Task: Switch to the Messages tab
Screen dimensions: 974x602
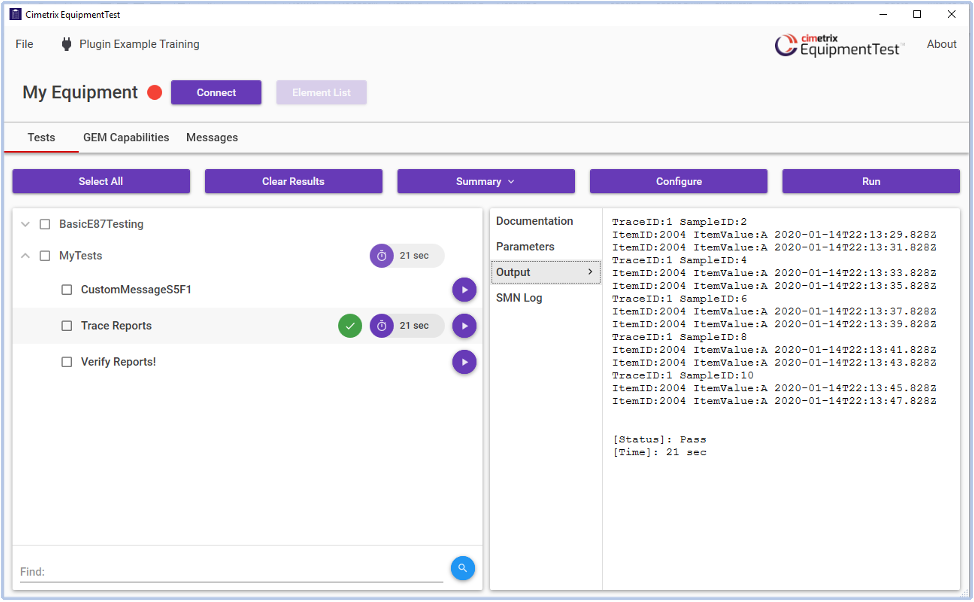Action: 212,137
